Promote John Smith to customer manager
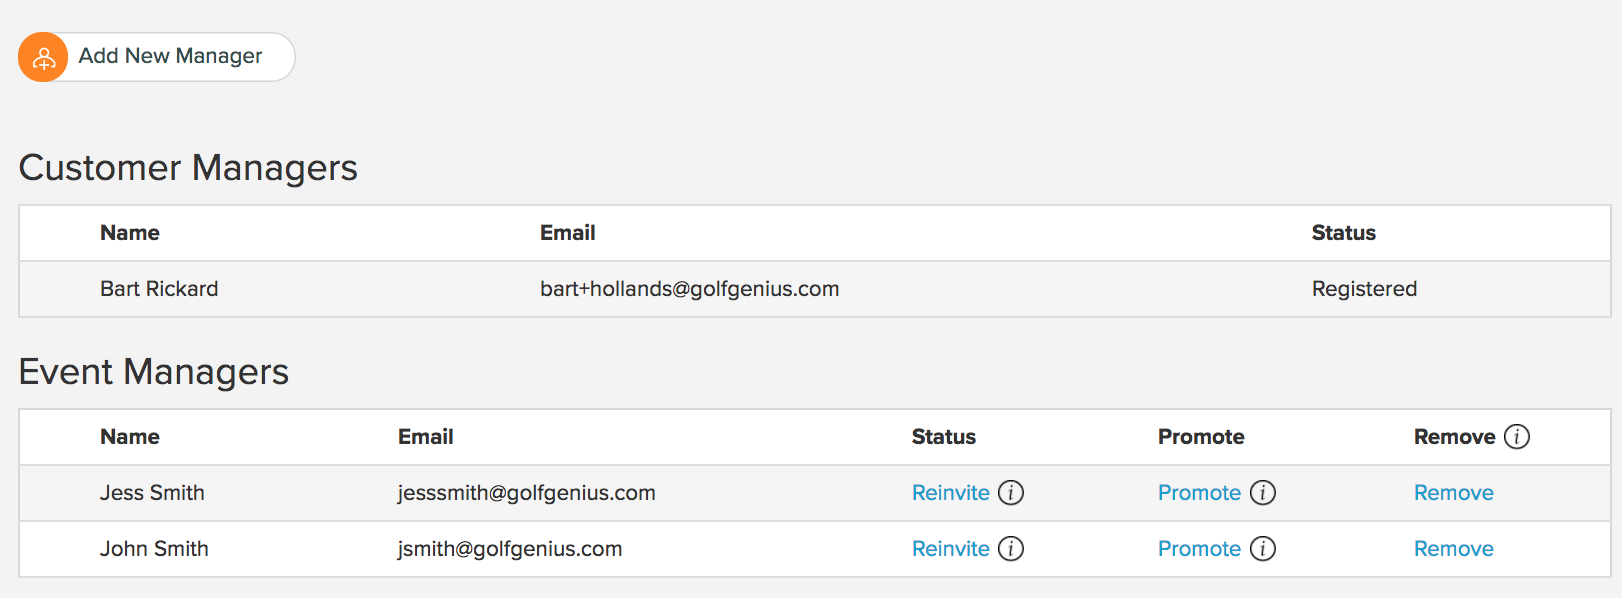Screen dimensions: 1622x598 pos(1199,549)
